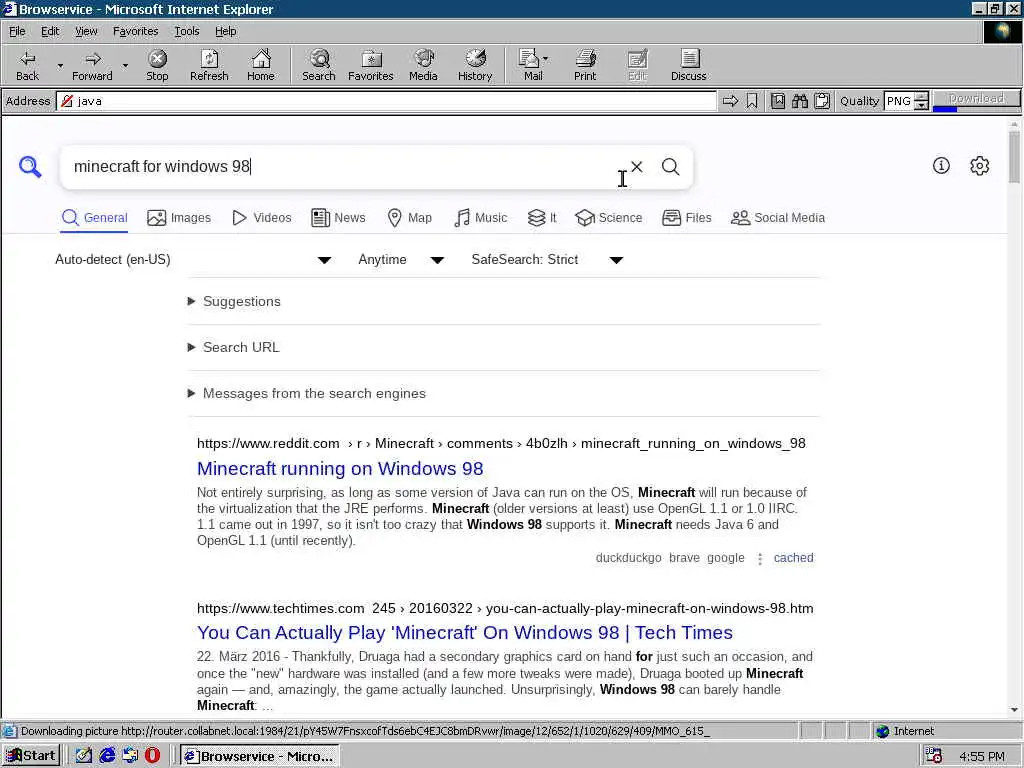Click the task scheduler tray icon
1024x768 pixels.
coord(934,756)
